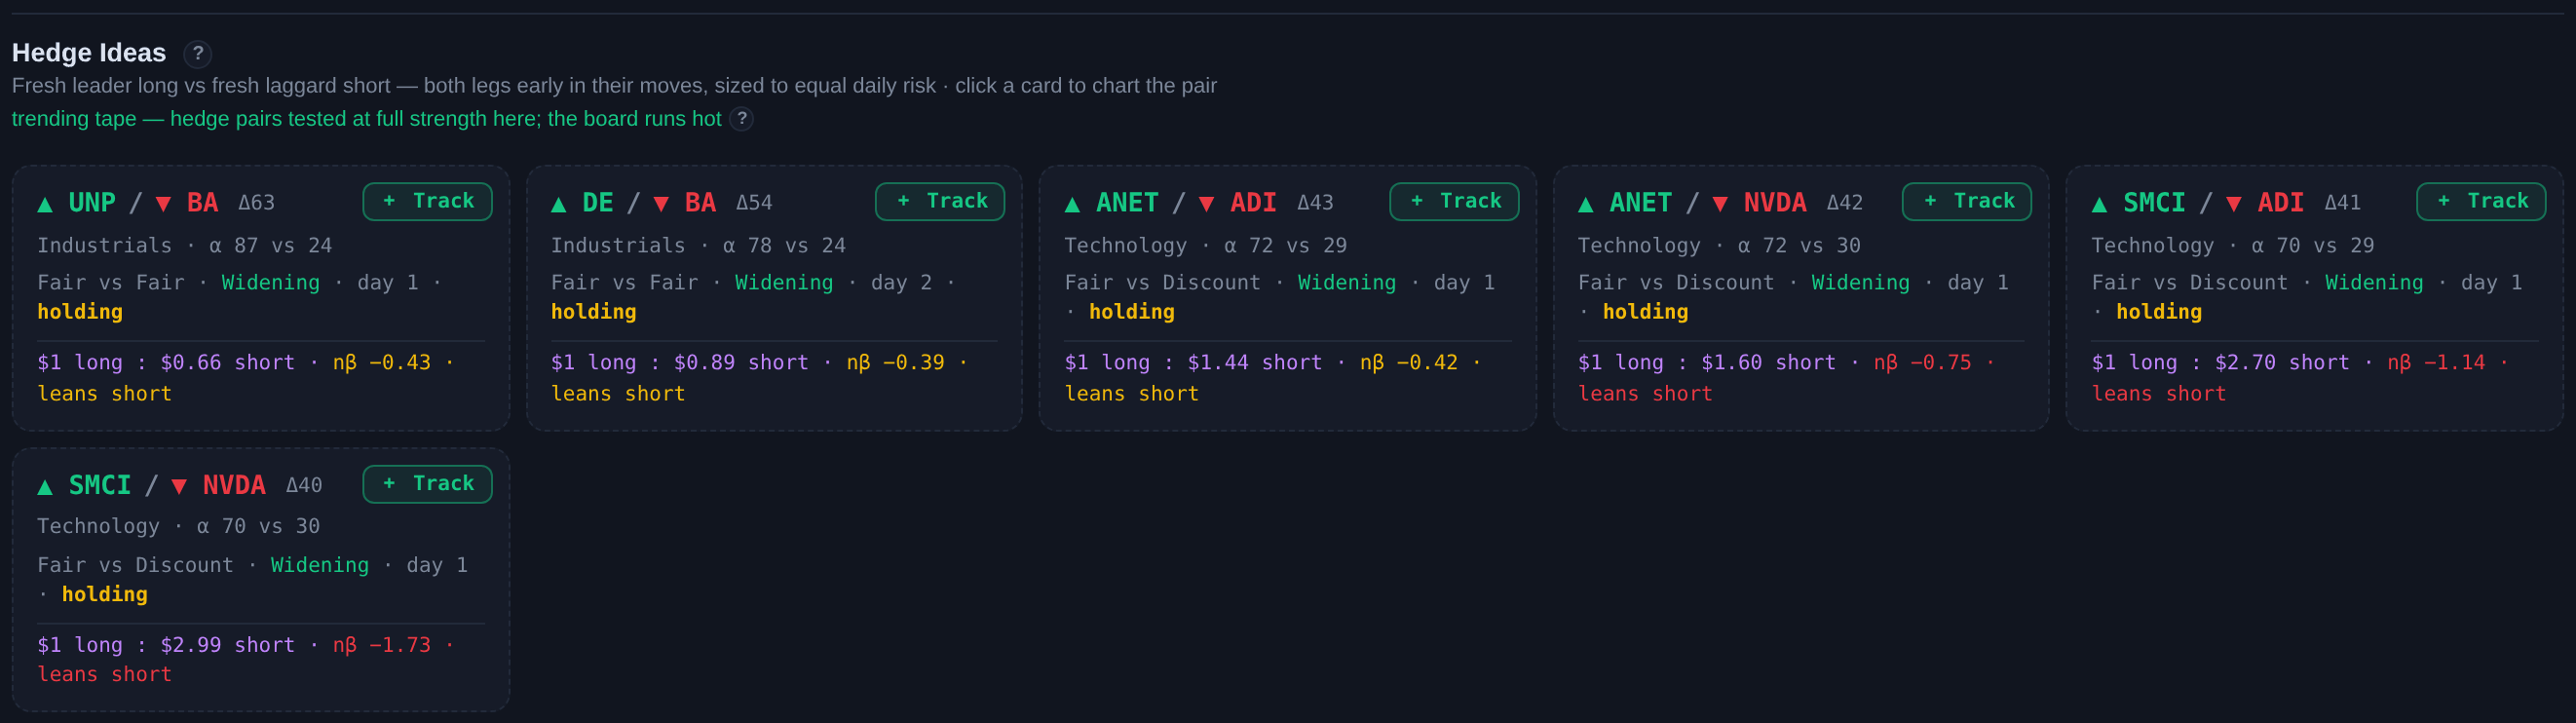Click 'Technology · α 70 vs 30' line
Image resolution: width=2576 pixels, height=723 pixels.
pyautogui.click(x=179, y=527)
